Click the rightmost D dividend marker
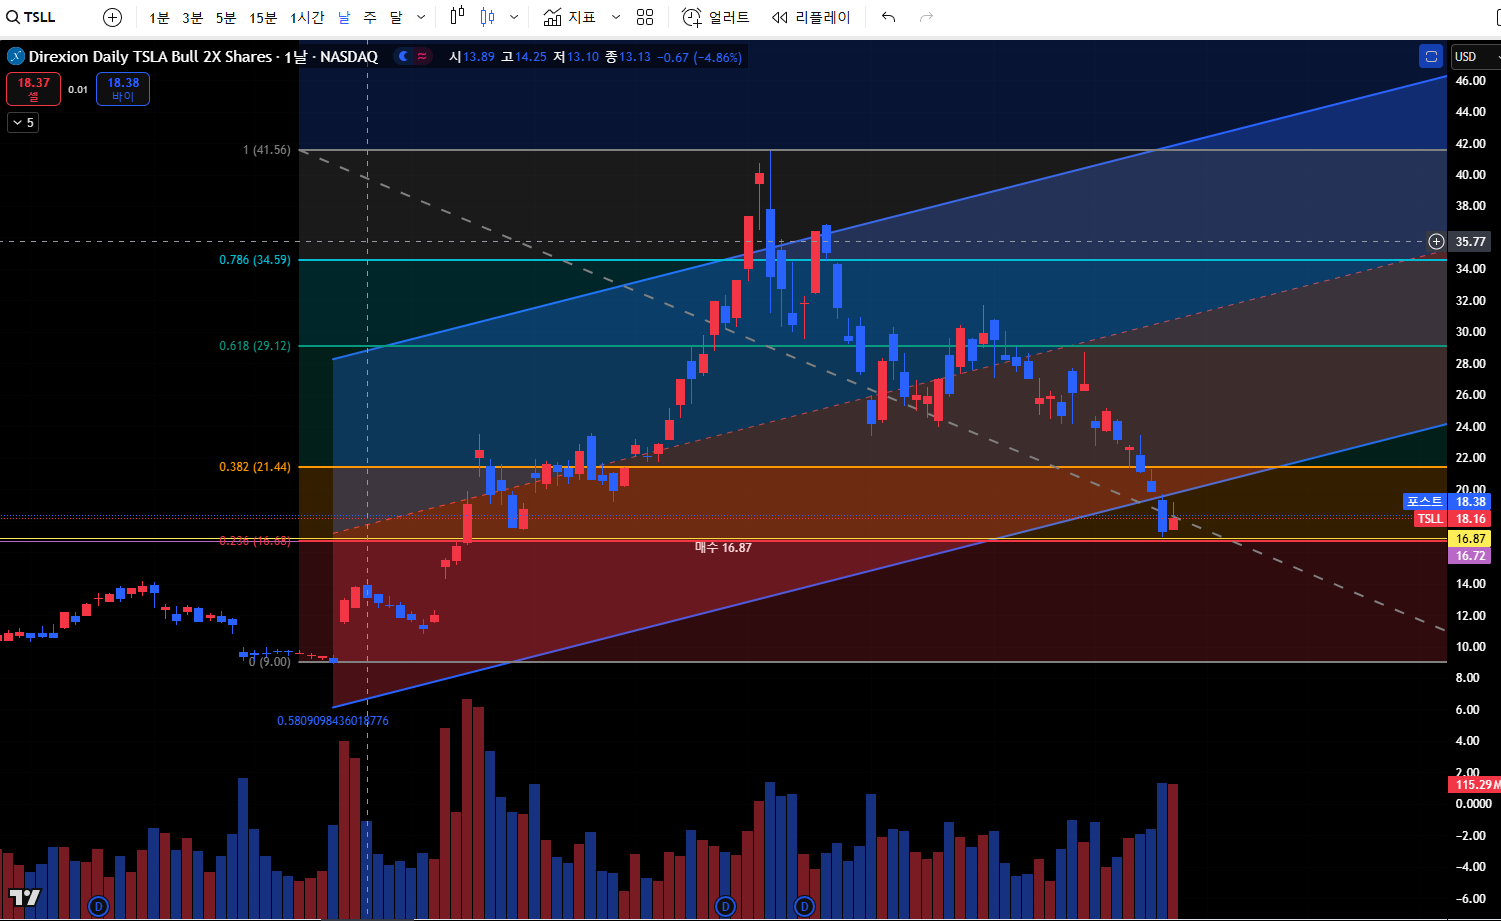 (804, 906)
